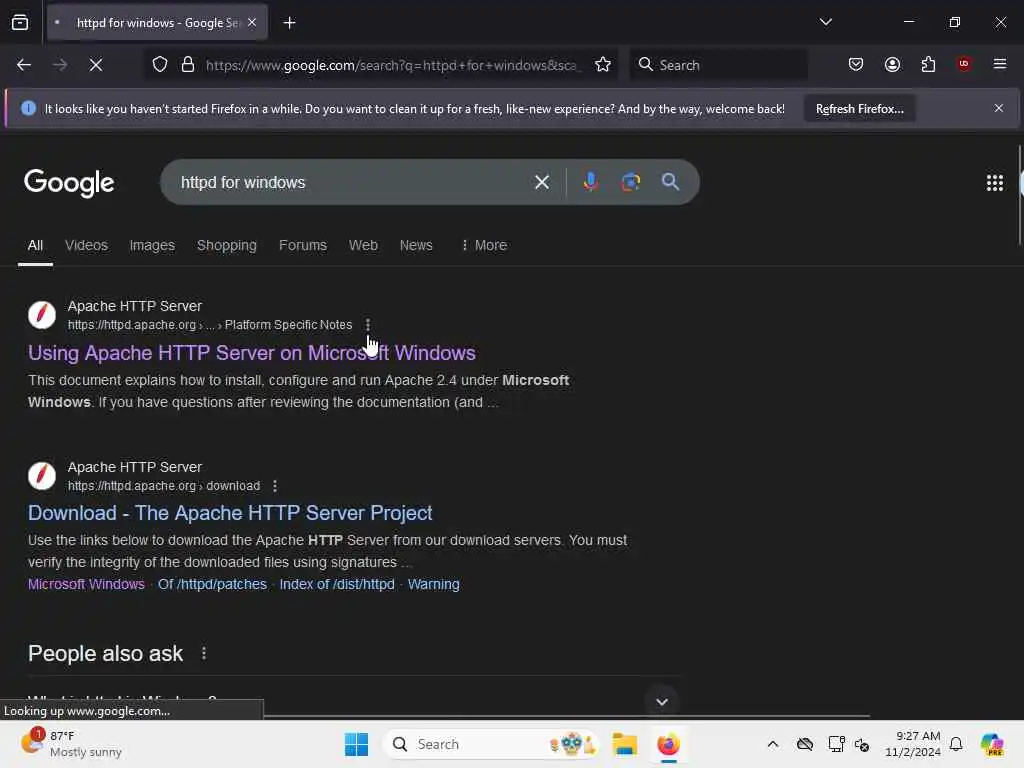Viewport: 1024px width, 768px height.
Task: Click the page vertical scrollbar
Action: [x=1020, y=196]
